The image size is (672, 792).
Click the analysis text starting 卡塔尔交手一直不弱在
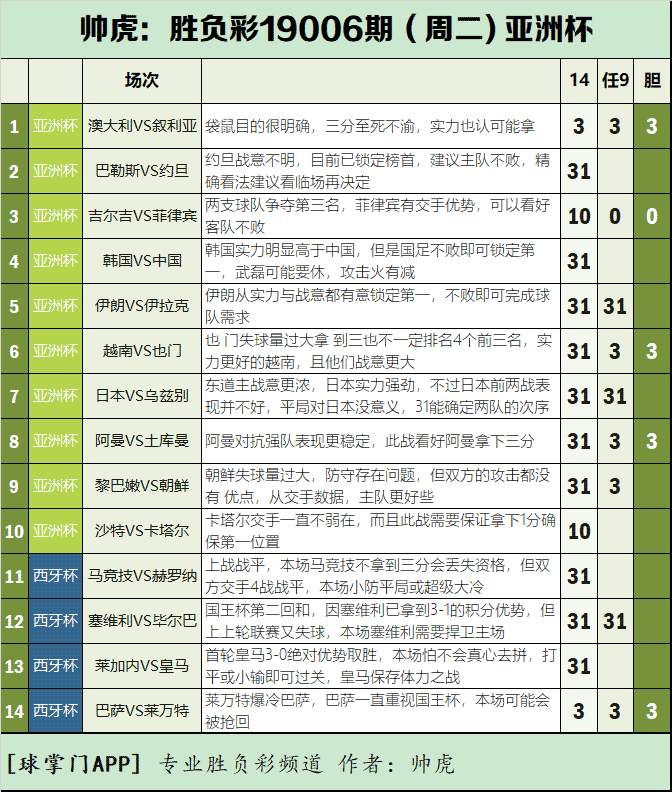pyautogui.click(x=380, y=531)
